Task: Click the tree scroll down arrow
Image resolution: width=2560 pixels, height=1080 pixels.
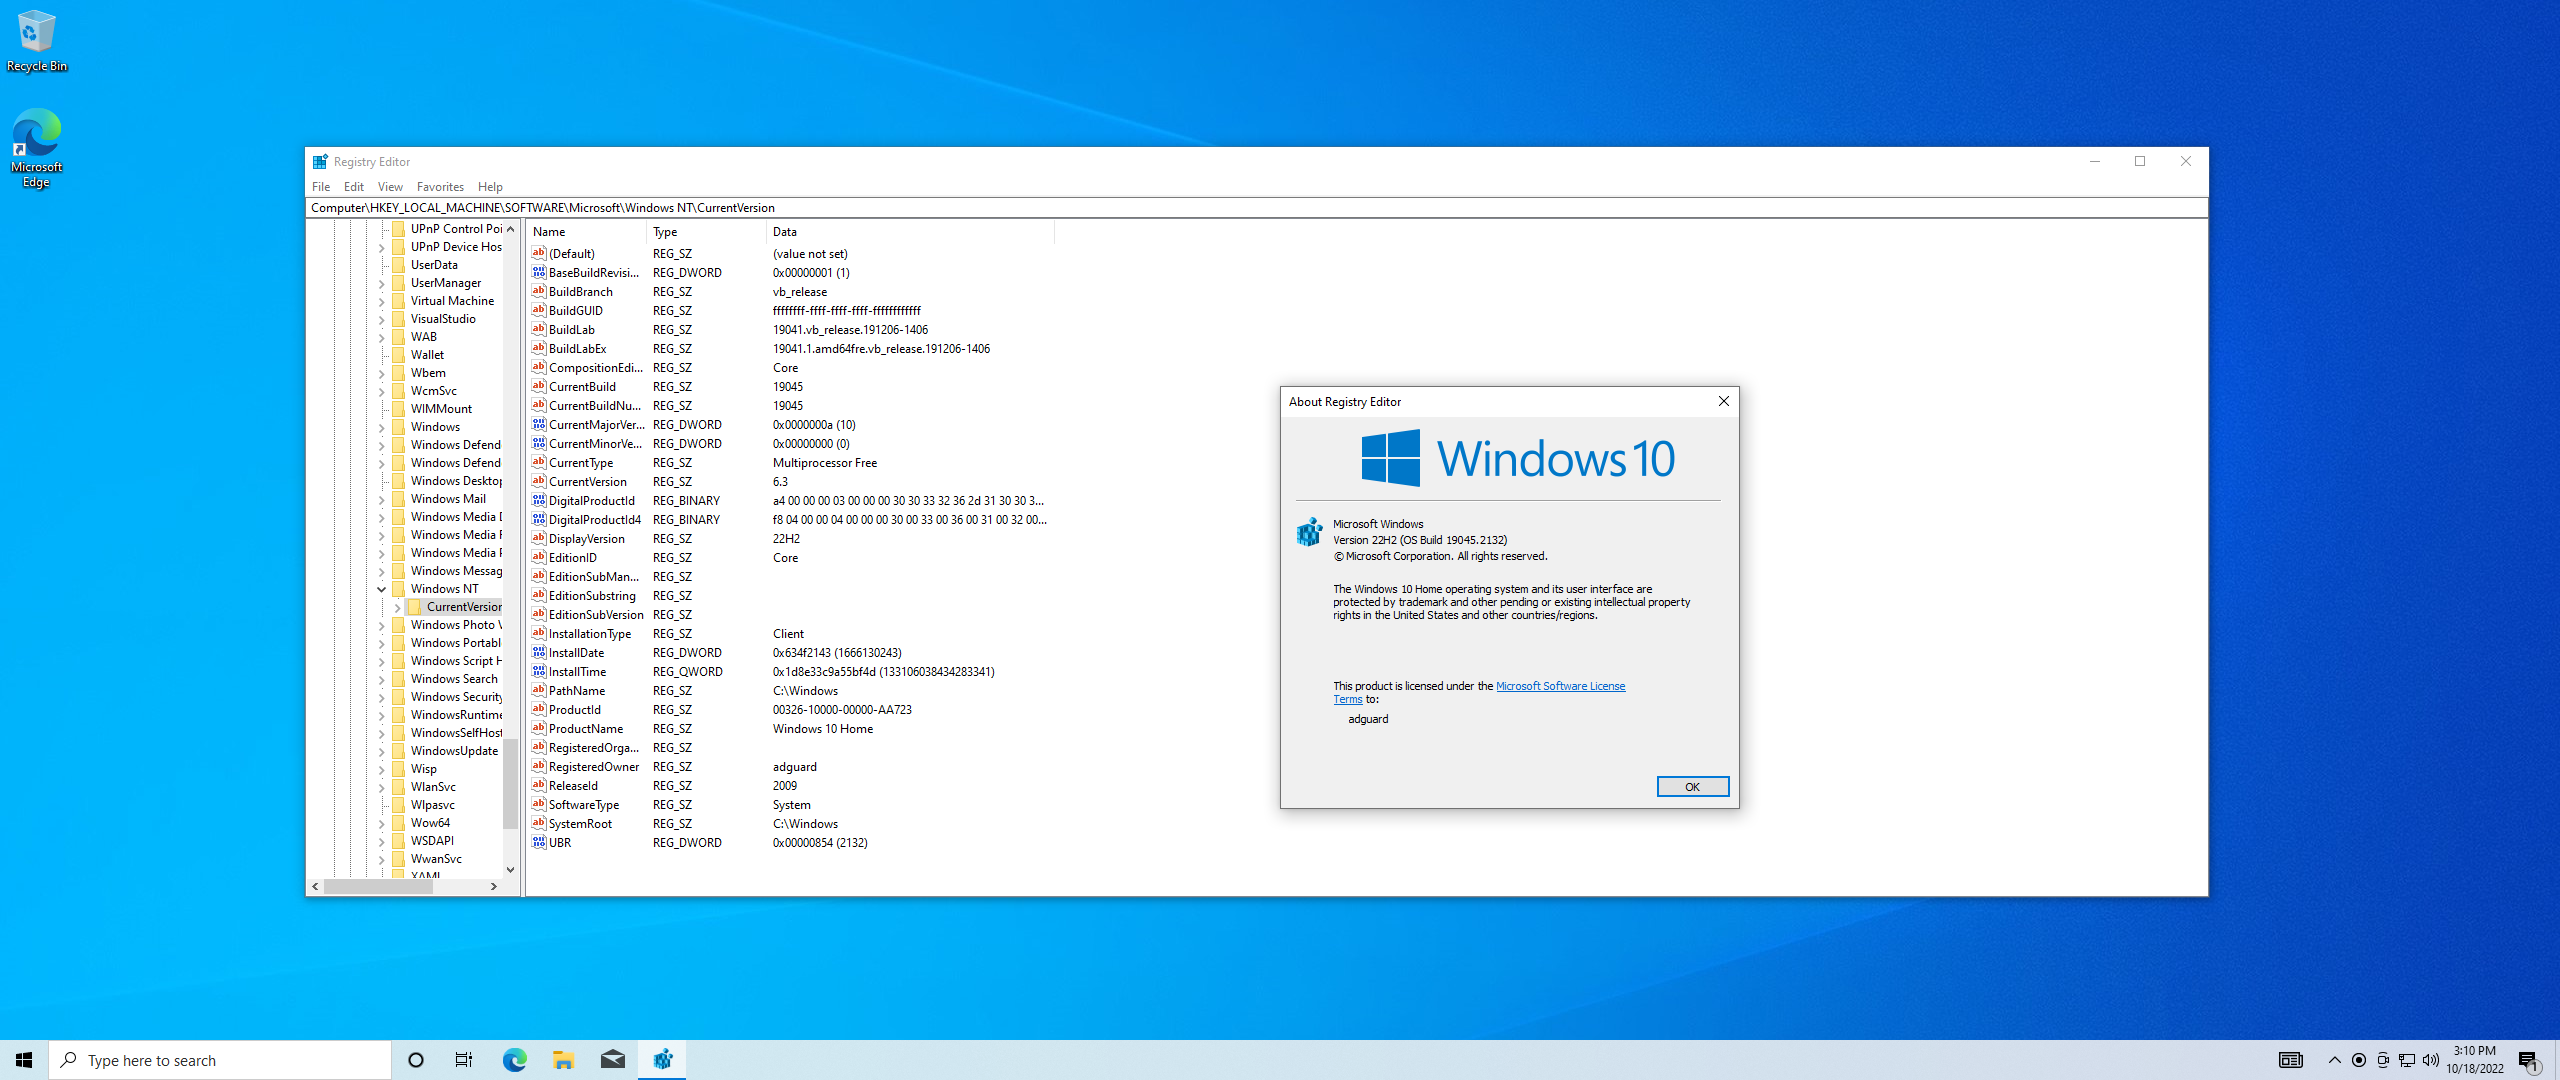Action: click(510, 869)
